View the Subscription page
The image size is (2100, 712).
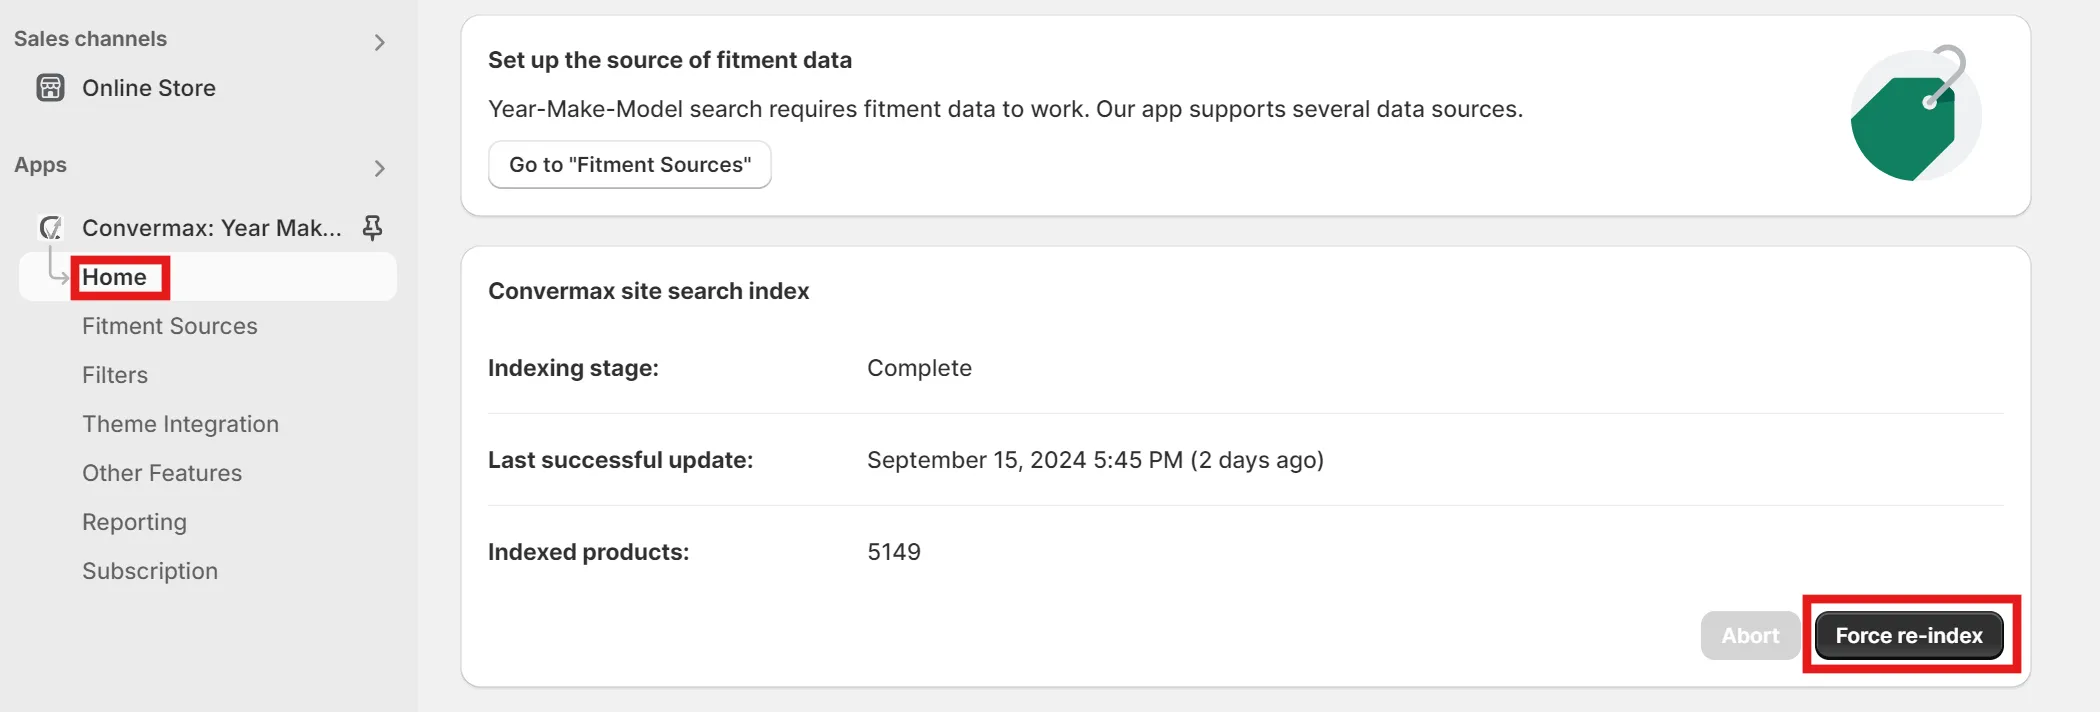point(150,571)
